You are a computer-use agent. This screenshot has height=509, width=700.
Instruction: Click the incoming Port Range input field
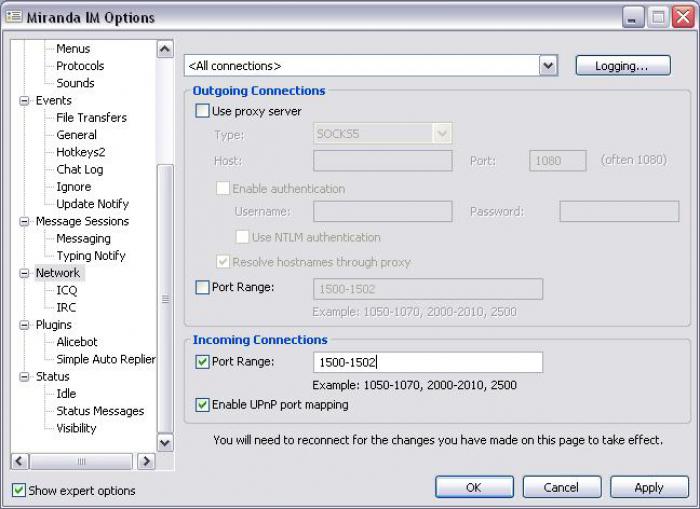point(428,362)
